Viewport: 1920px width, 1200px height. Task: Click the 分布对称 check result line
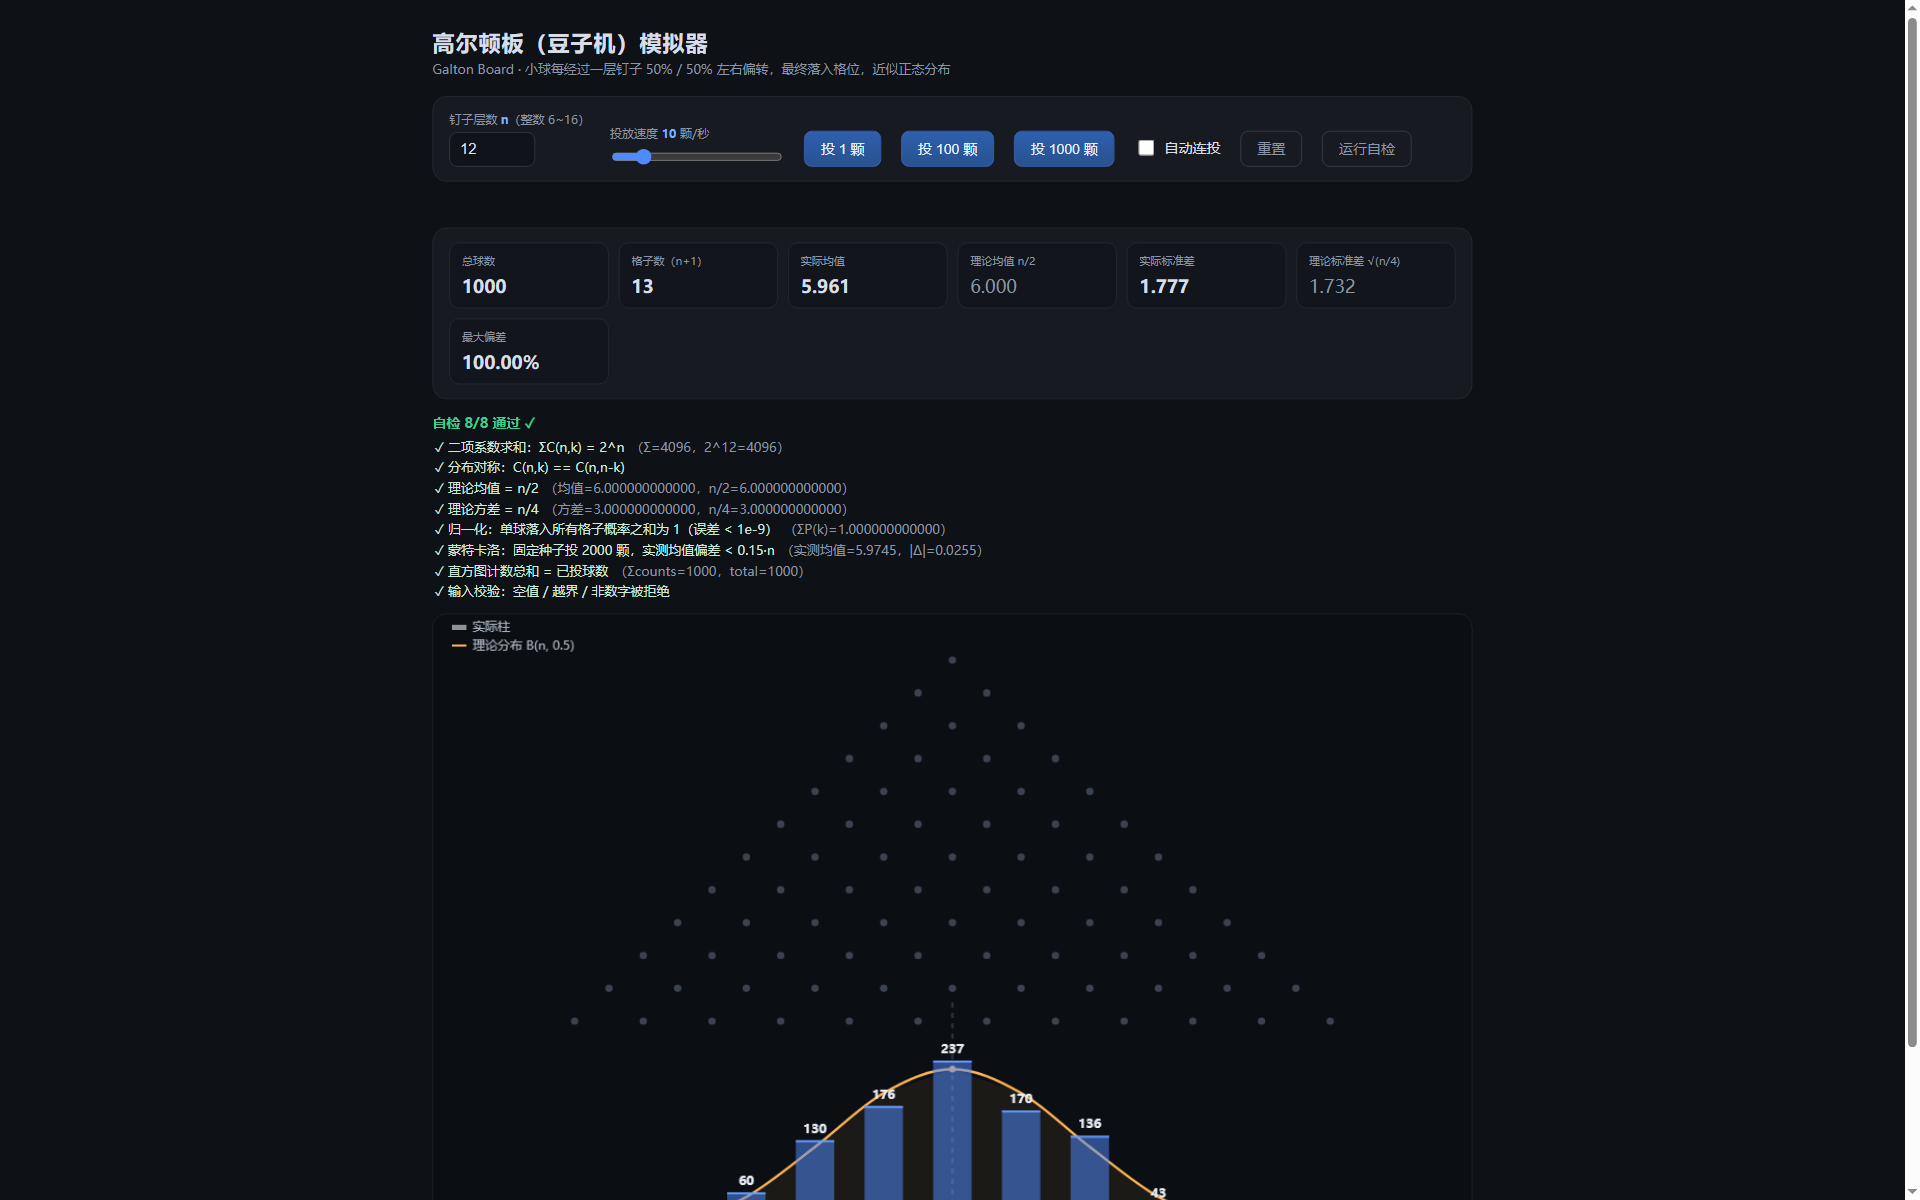click(x=529, y=468)
